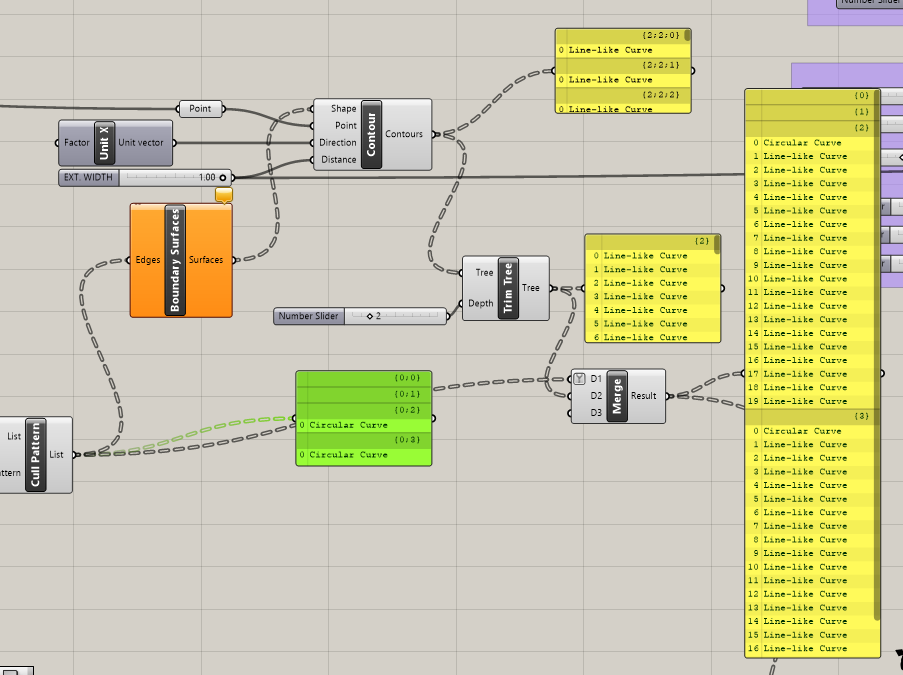Click the EXT. WIDTH slider label
The image size is (903, 675).
89,177
